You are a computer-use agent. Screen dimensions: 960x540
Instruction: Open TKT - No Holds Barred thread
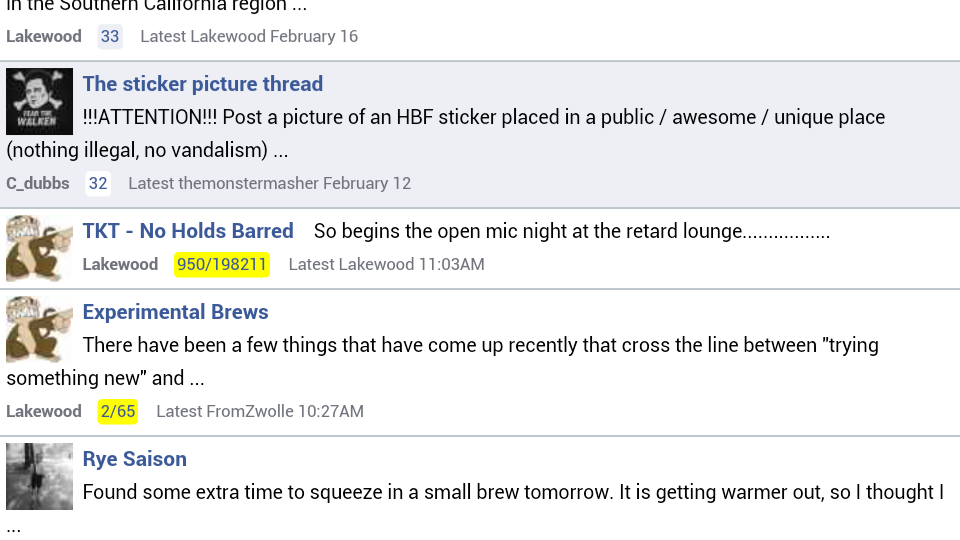coord(188,231)
